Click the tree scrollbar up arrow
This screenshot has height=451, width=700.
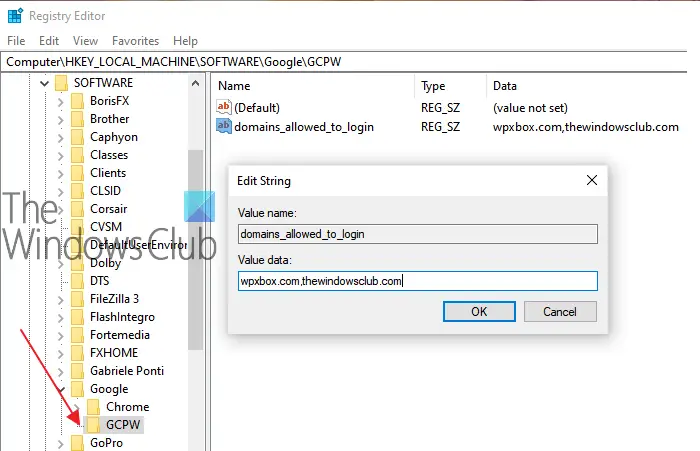195,84
